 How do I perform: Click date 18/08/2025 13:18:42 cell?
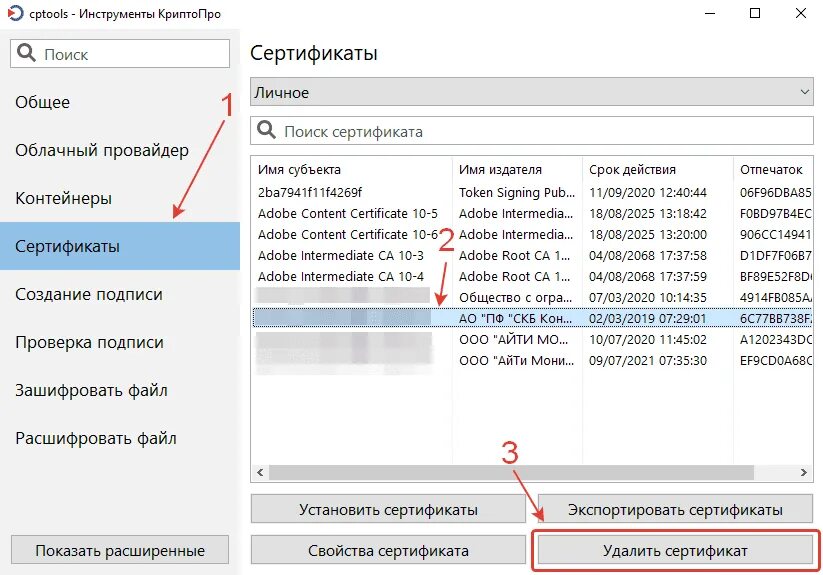pyautogui.click(x=648, y=214)
